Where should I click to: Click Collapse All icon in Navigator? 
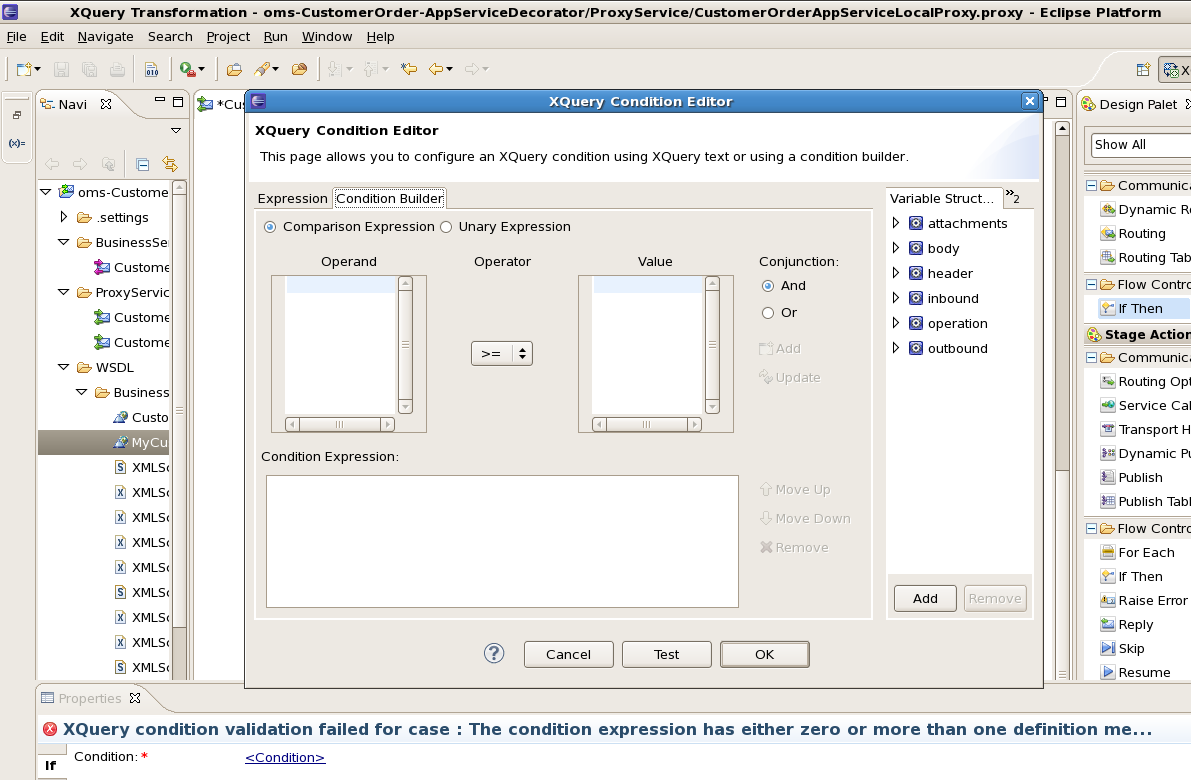click(142, 164)
